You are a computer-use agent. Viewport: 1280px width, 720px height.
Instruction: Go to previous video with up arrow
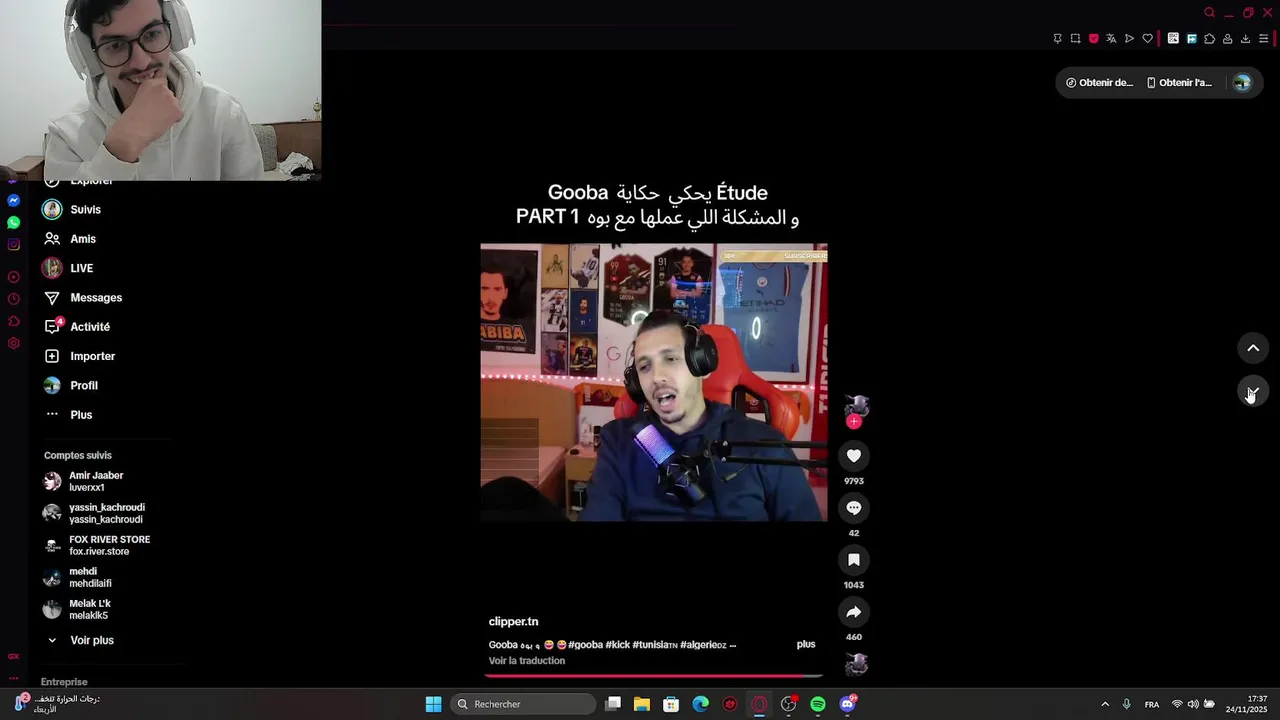click(x=1252, y=348)
